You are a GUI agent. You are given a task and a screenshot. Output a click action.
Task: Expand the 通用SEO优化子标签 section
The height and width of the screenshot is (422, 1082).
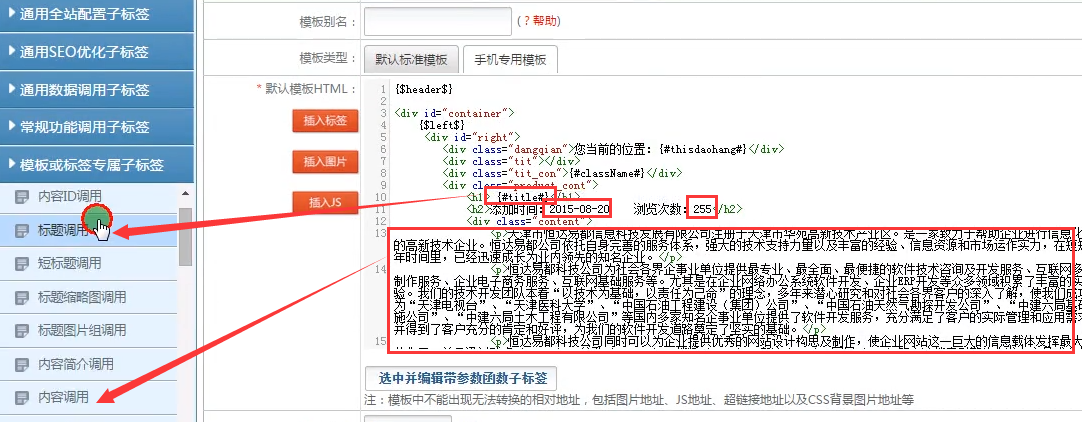[90, 52]
